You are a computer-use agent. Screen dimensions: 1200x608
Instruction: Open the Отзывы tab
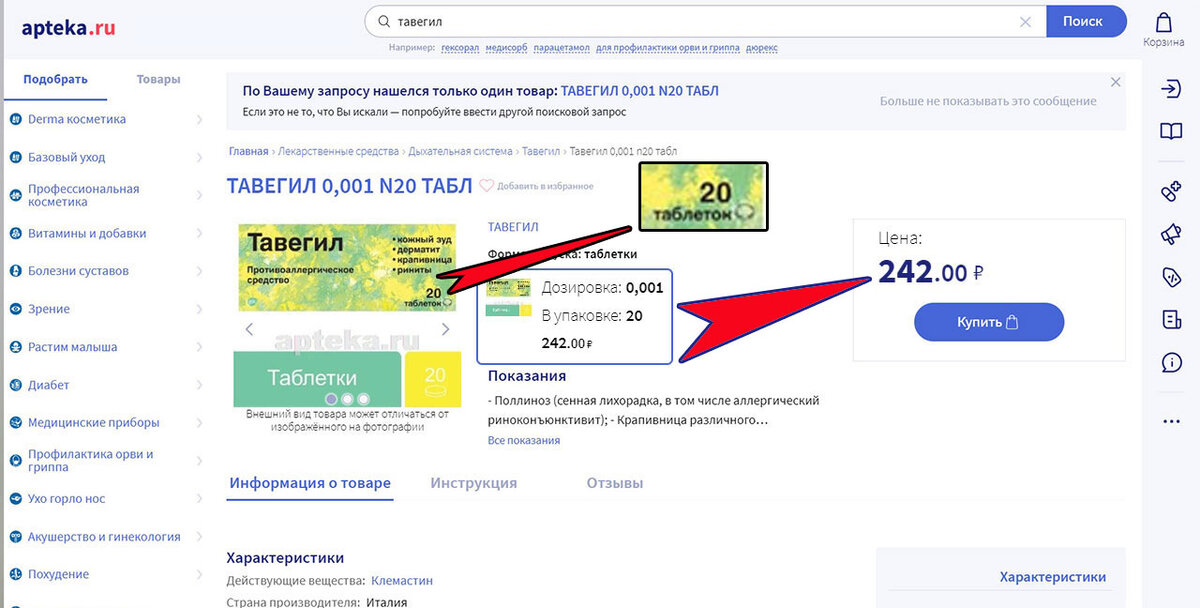tap(615, 482)
